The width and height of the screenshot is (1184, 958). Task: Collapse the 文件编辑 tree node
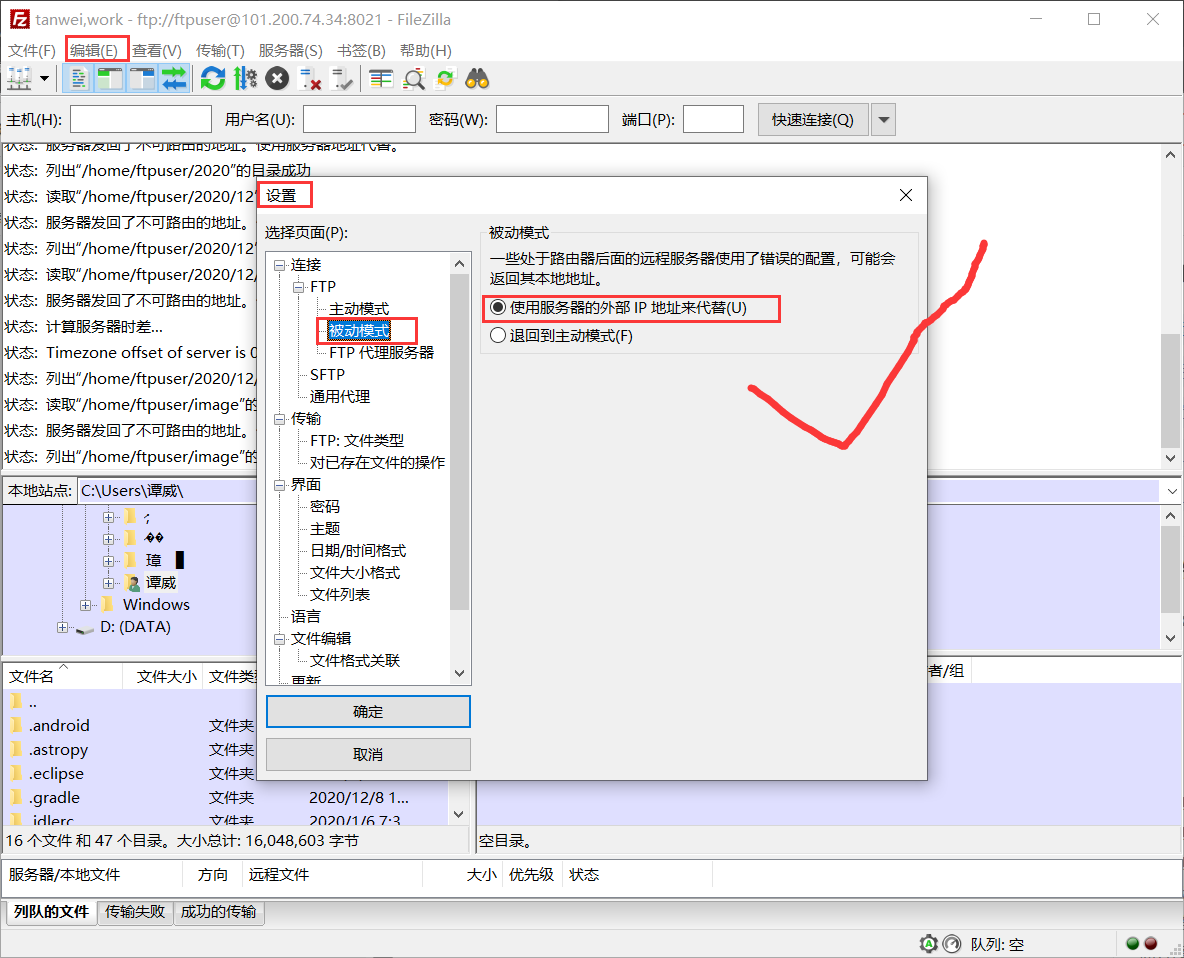pos(279,639)
